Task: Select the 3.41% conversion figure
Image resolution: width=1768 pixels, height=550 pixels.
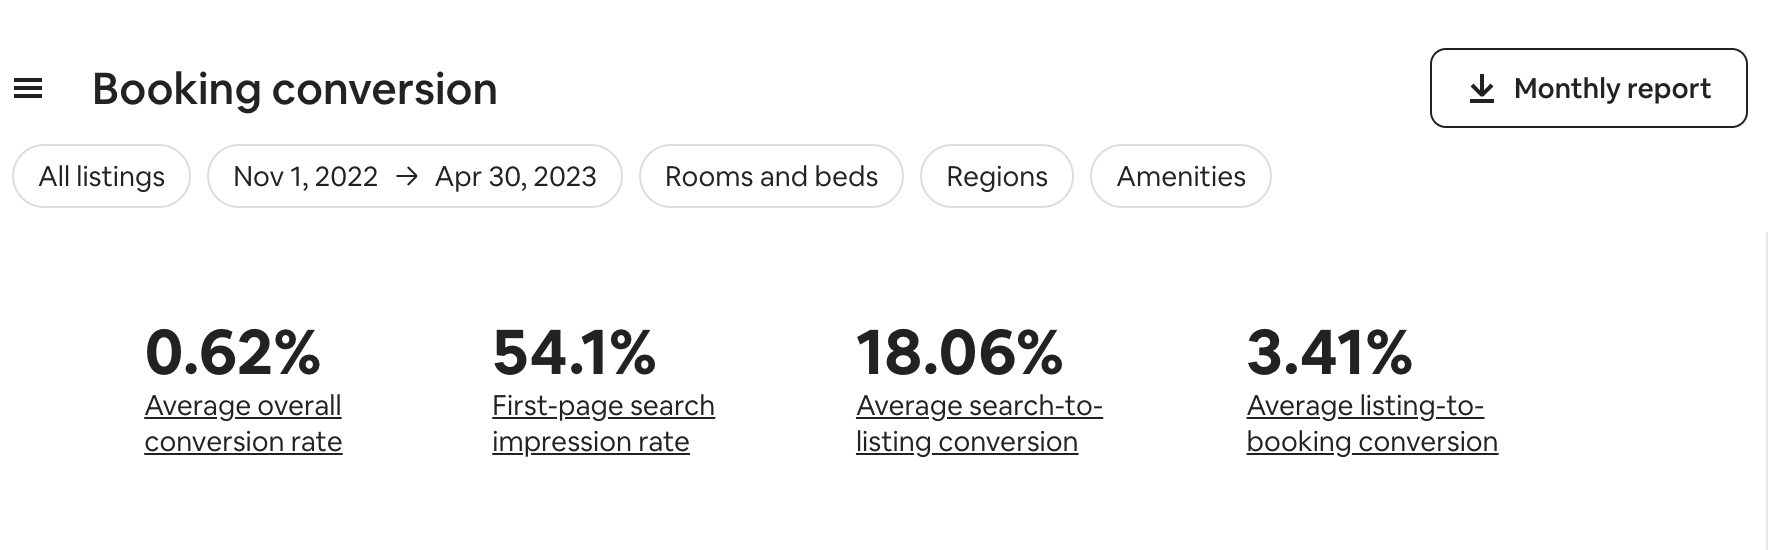Action: (1329, 353)
